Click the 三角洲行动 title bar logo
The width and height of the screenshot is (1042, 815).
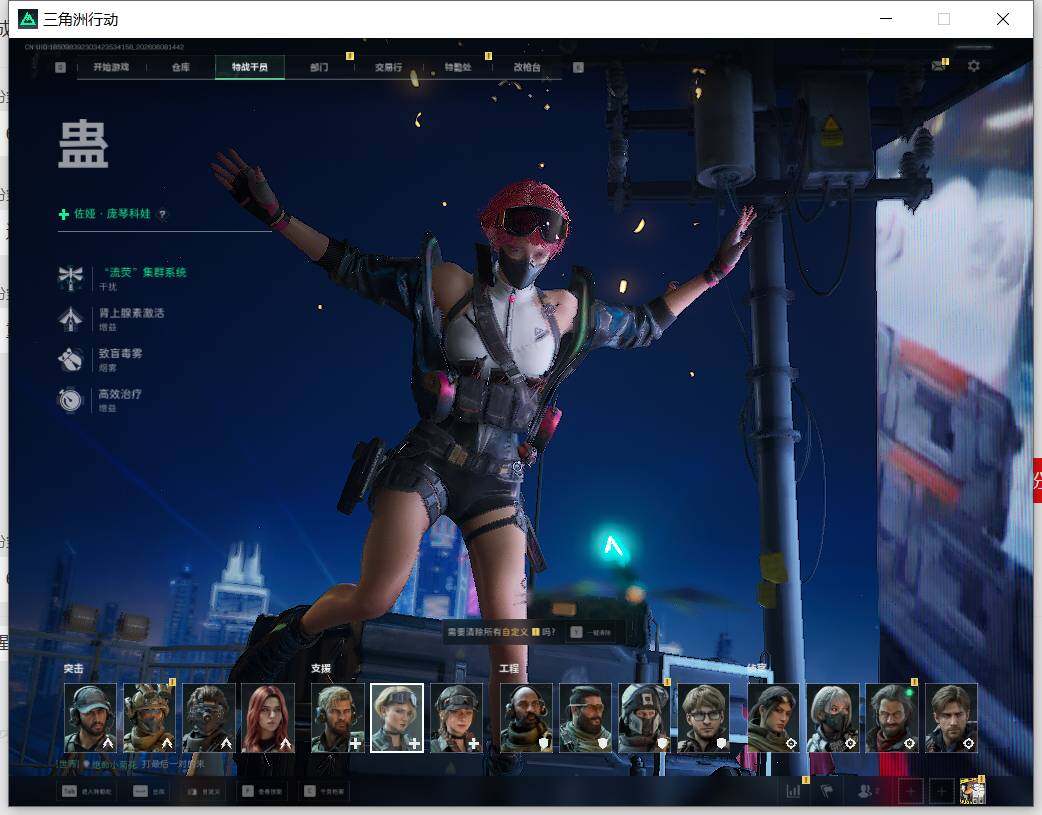point(28,19)
